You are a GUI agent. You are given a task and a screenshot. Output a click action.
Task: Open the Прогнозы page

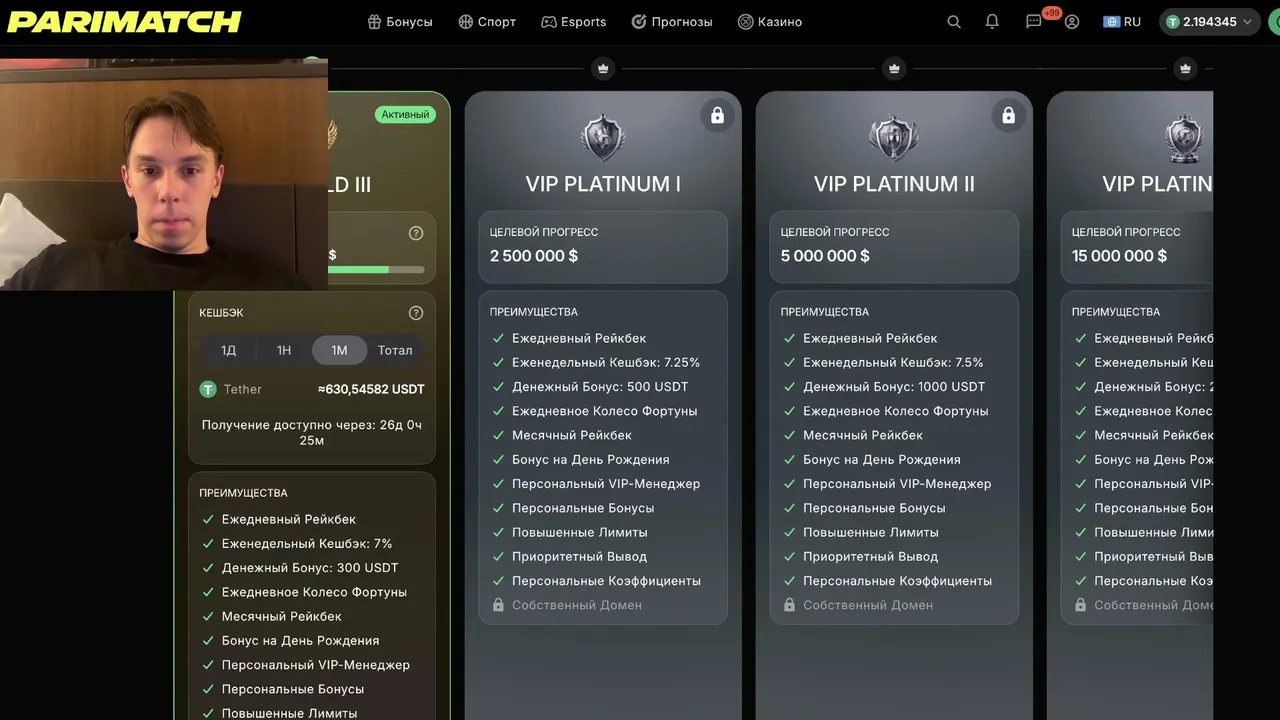tap(672, 22)
